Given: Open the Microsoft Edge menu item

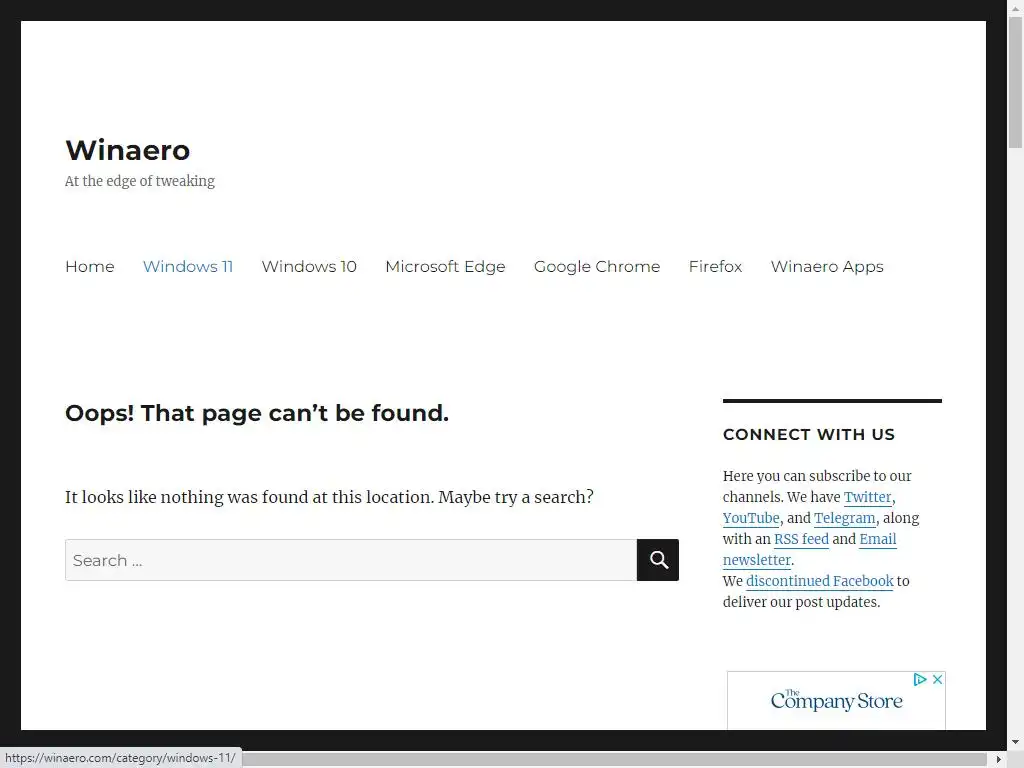Looking at the screenshot, I should pos(445,266).
